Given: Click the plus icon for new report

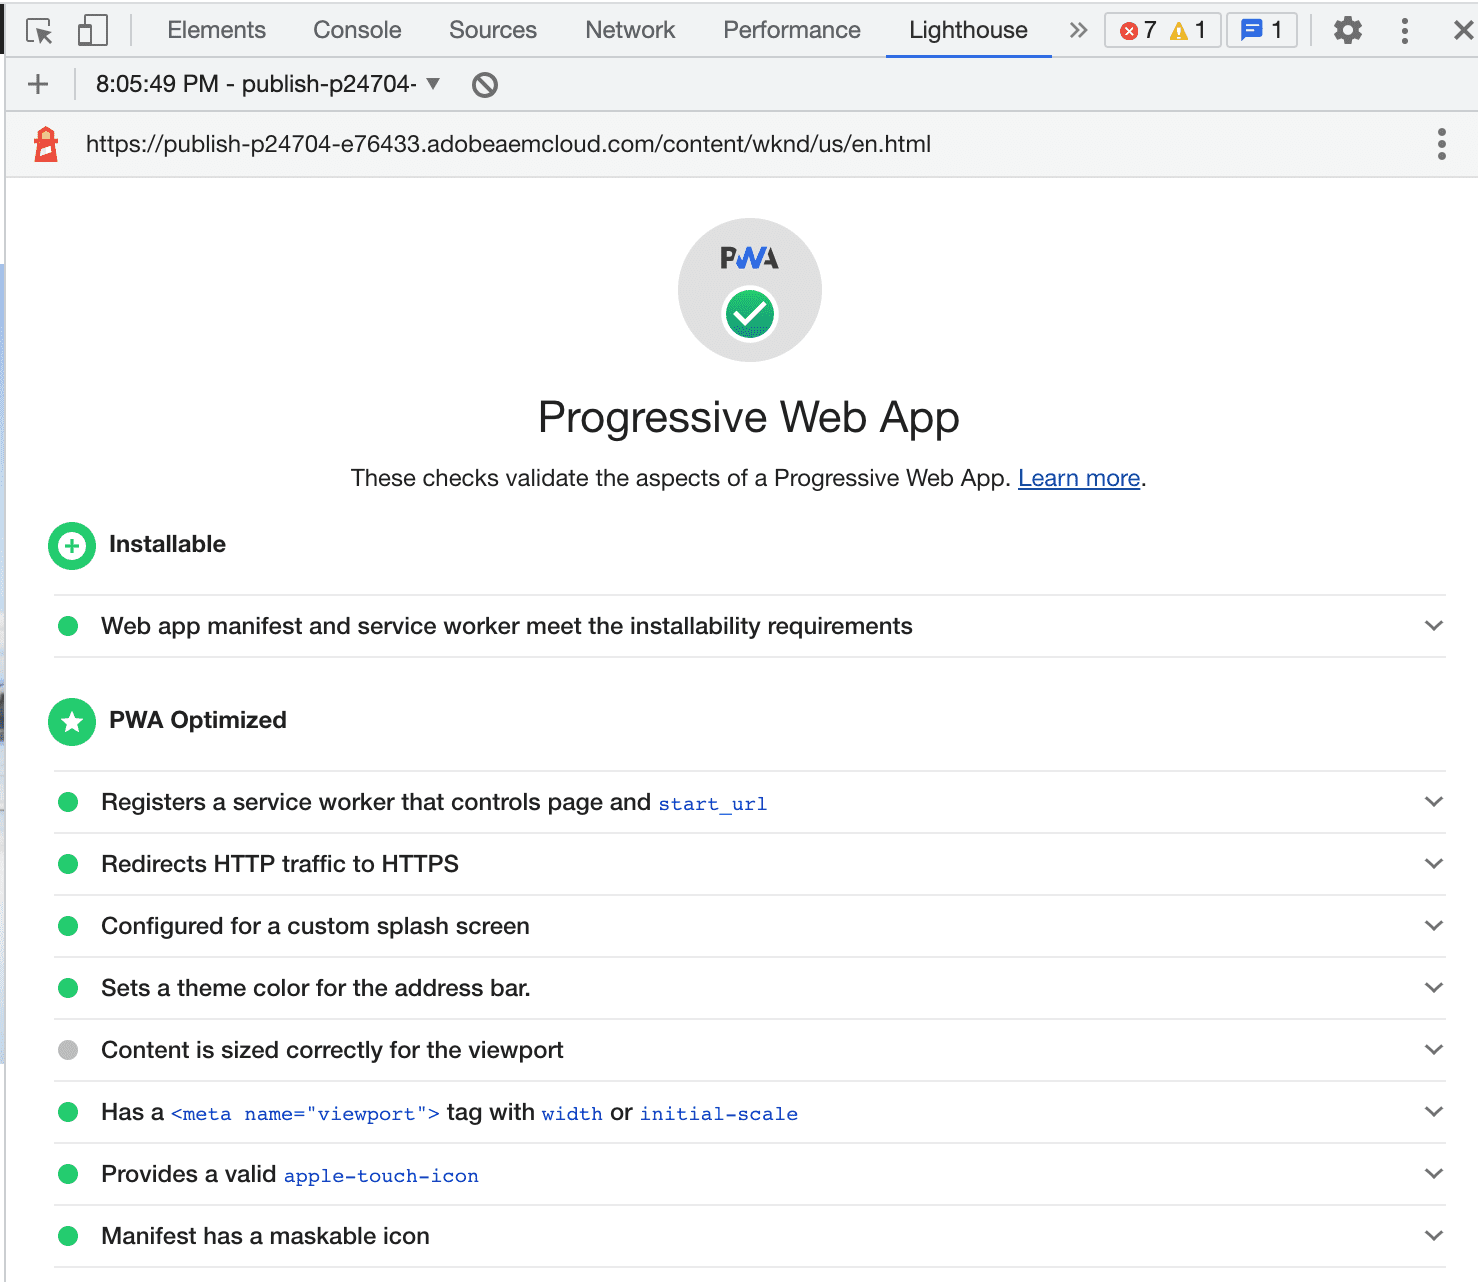Looking at the screenshot, I should [x=38, y=85].
